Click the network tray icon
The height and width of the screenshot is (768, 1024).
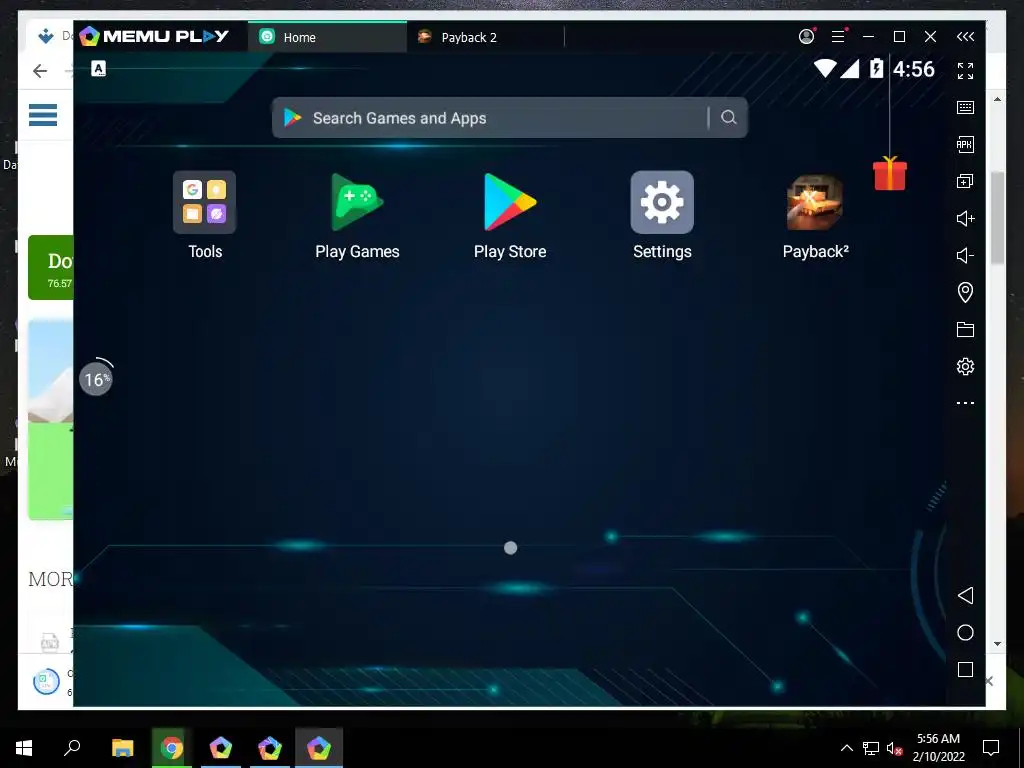click(871, 748)
